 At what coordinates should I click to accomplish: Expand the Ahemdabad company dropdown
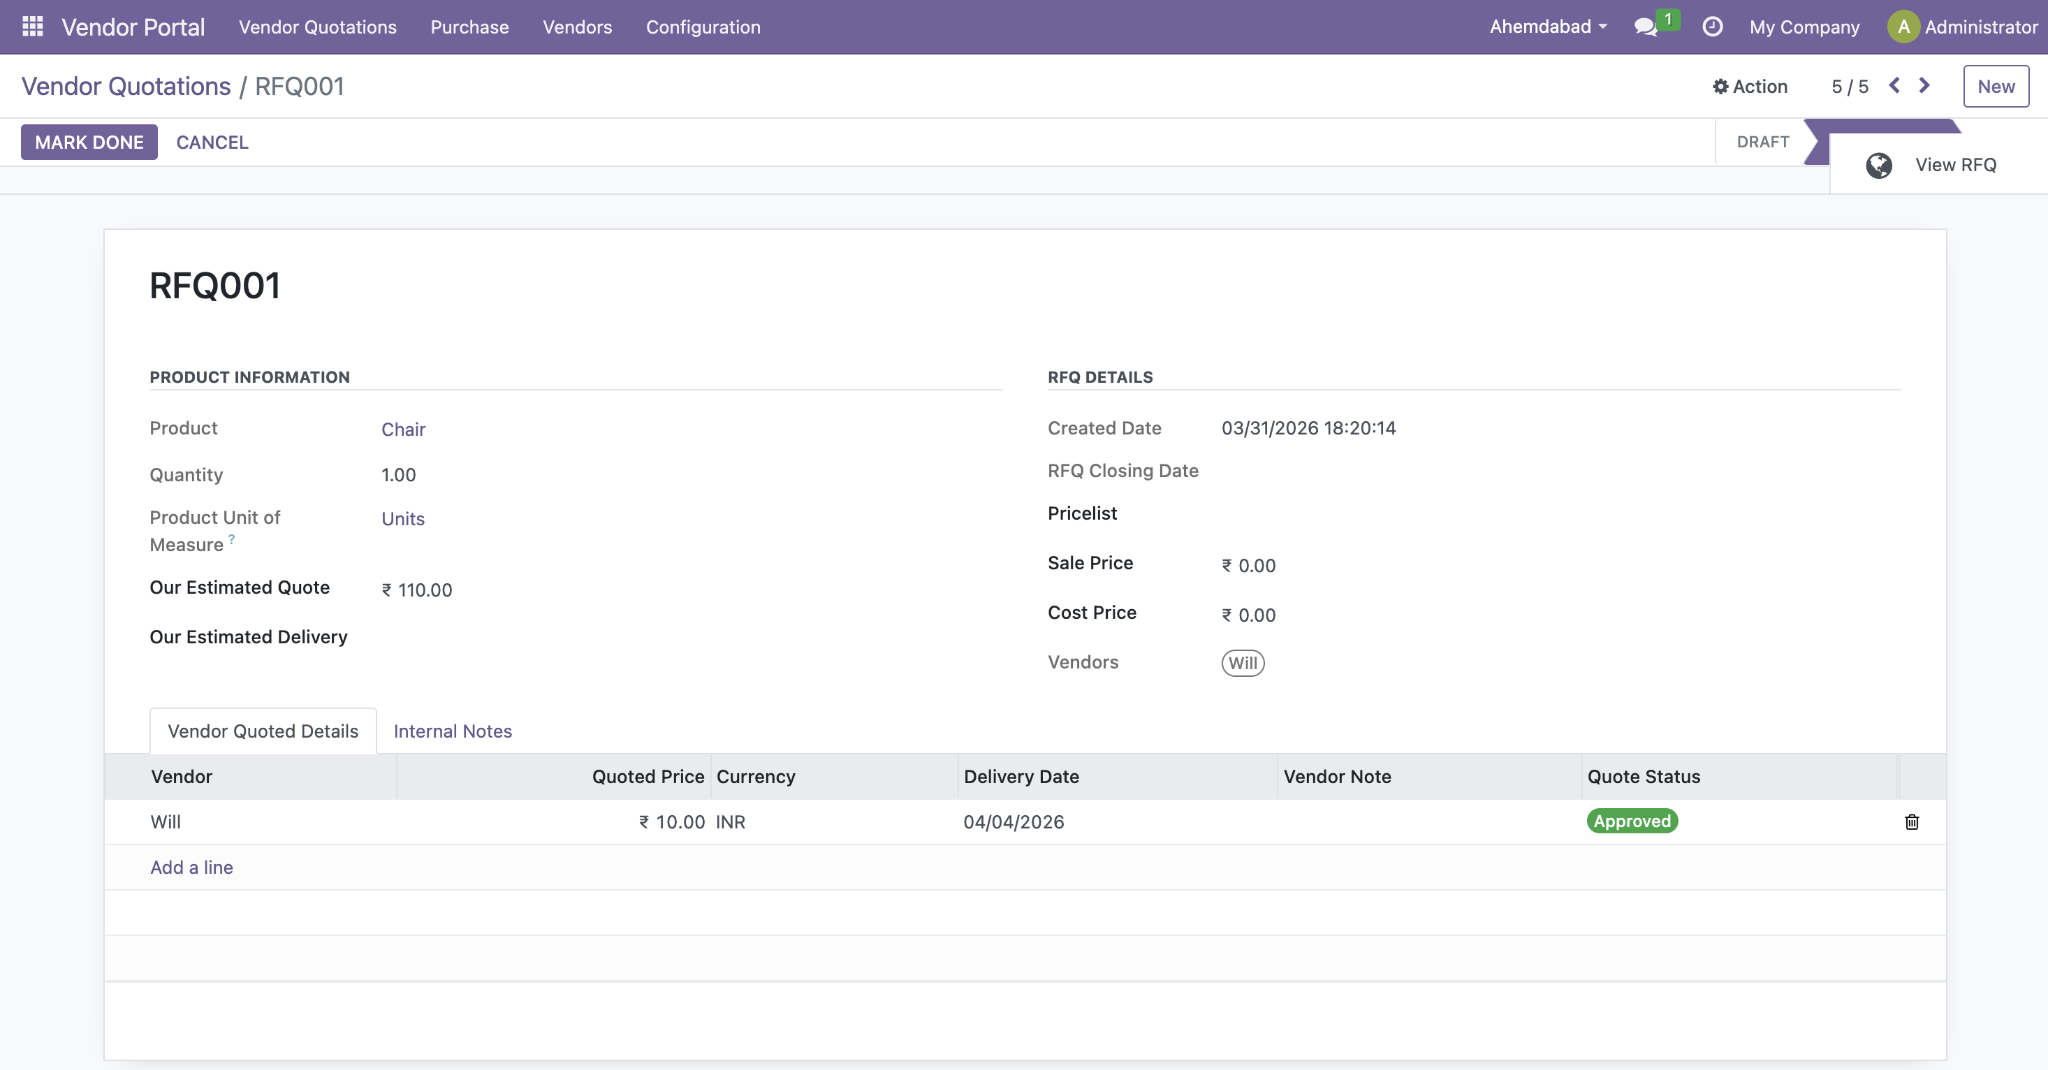click(1548, 27)
